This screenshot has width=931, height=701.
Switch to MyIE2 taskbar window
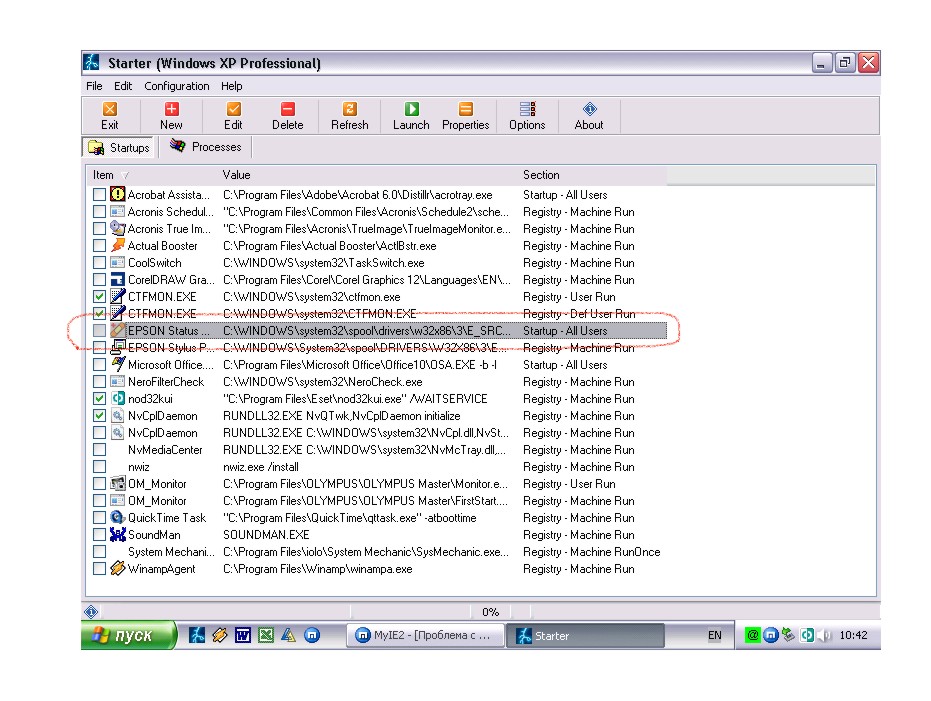(425, 635)
